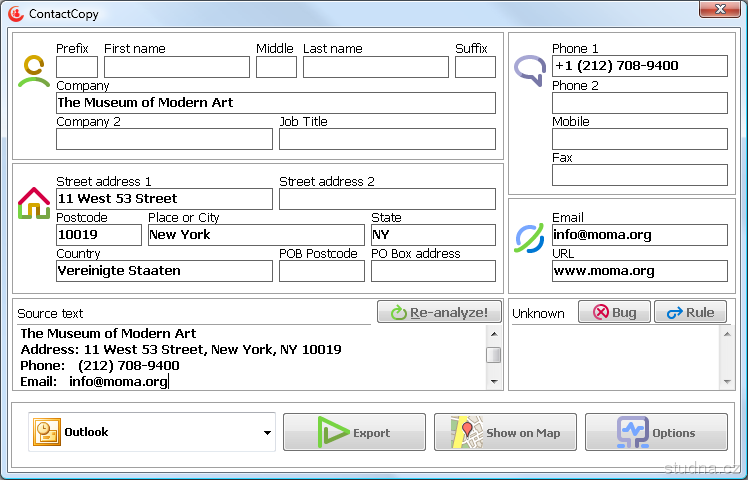Click the empty Phone 2 field
The width and height of the screenshot is (748, 480).
pos(640,103)
